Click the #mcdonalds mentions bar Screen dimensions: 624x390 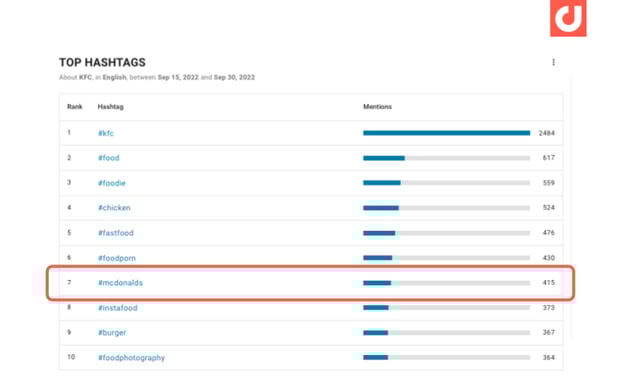(447, 283)
